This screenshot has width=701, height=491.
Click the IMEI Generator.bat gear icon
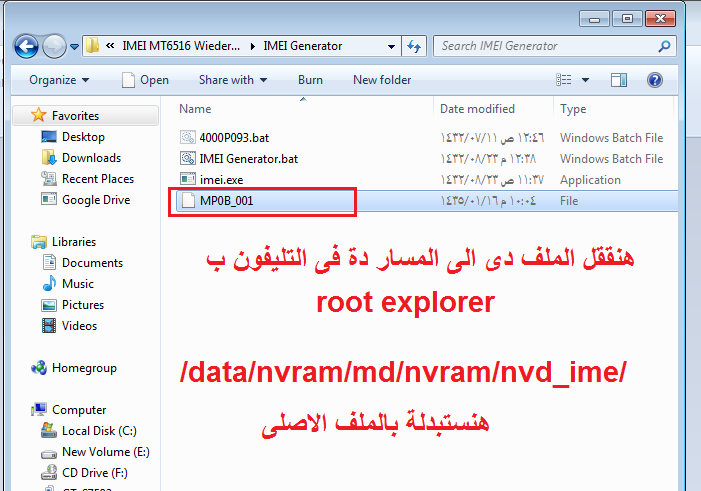pos(187,158)
